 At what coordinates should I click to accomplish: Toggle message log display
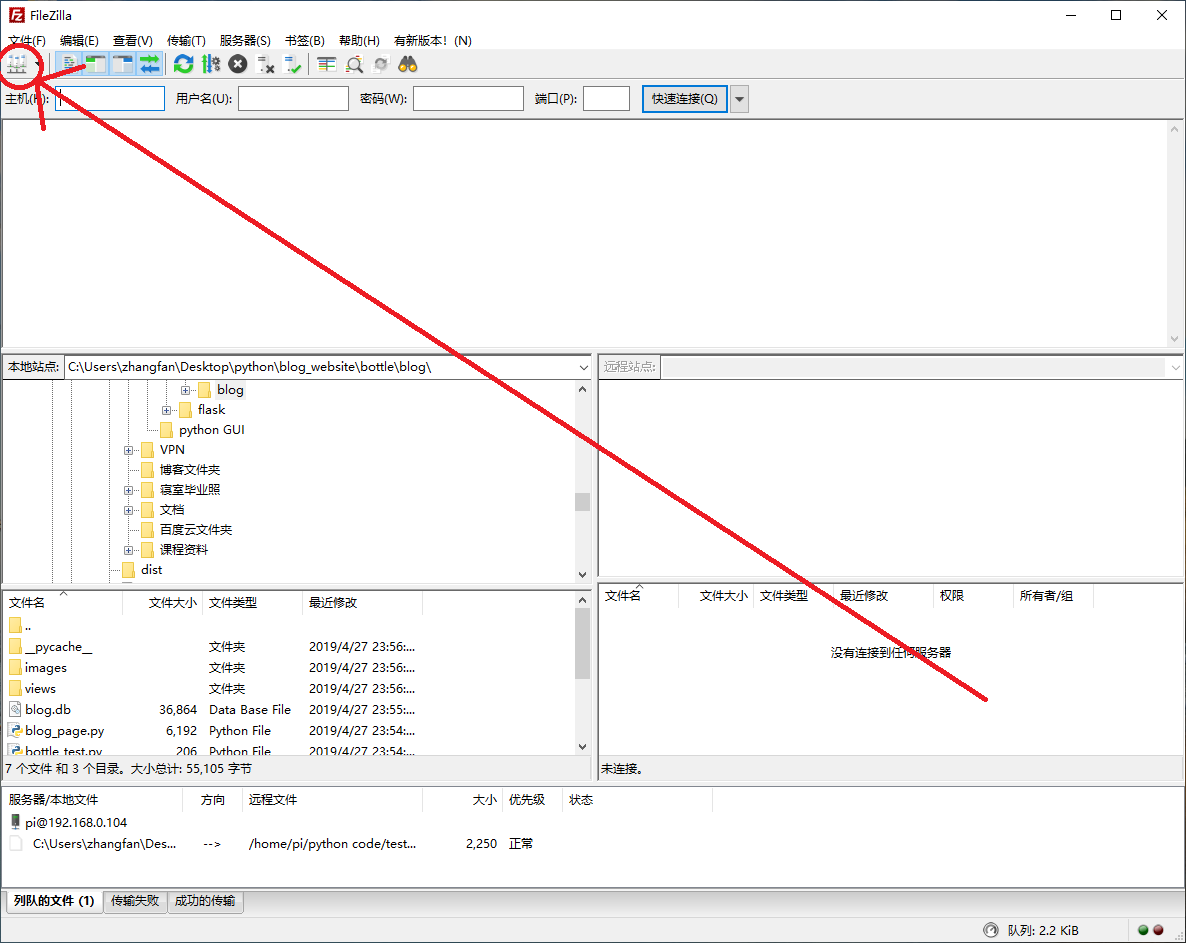coord(70,65)
